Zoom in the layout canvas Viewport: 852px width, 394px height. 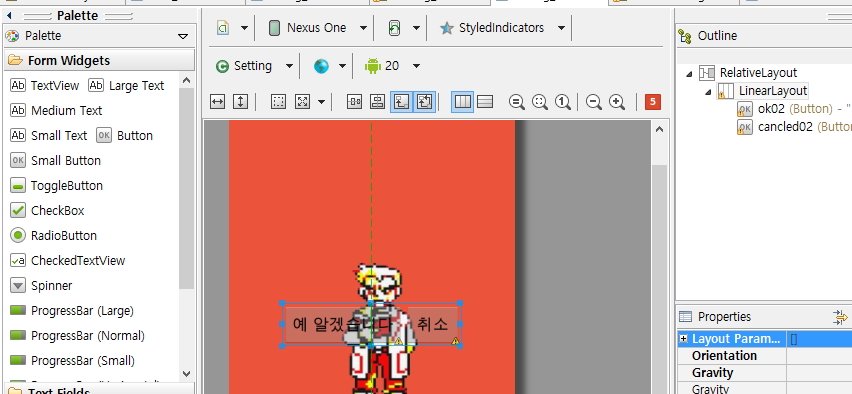coord(617,102)
